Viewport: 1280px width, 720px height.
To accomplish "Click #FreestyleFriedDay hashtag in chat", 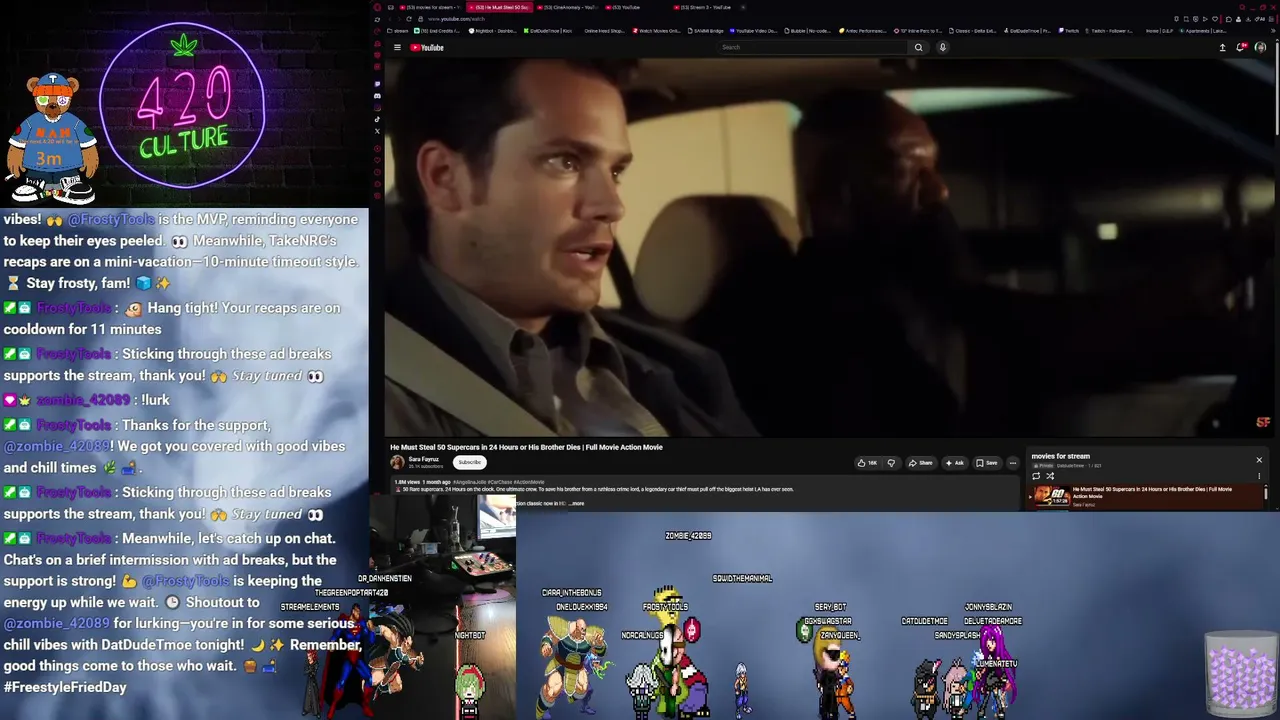I will (65, 687).
